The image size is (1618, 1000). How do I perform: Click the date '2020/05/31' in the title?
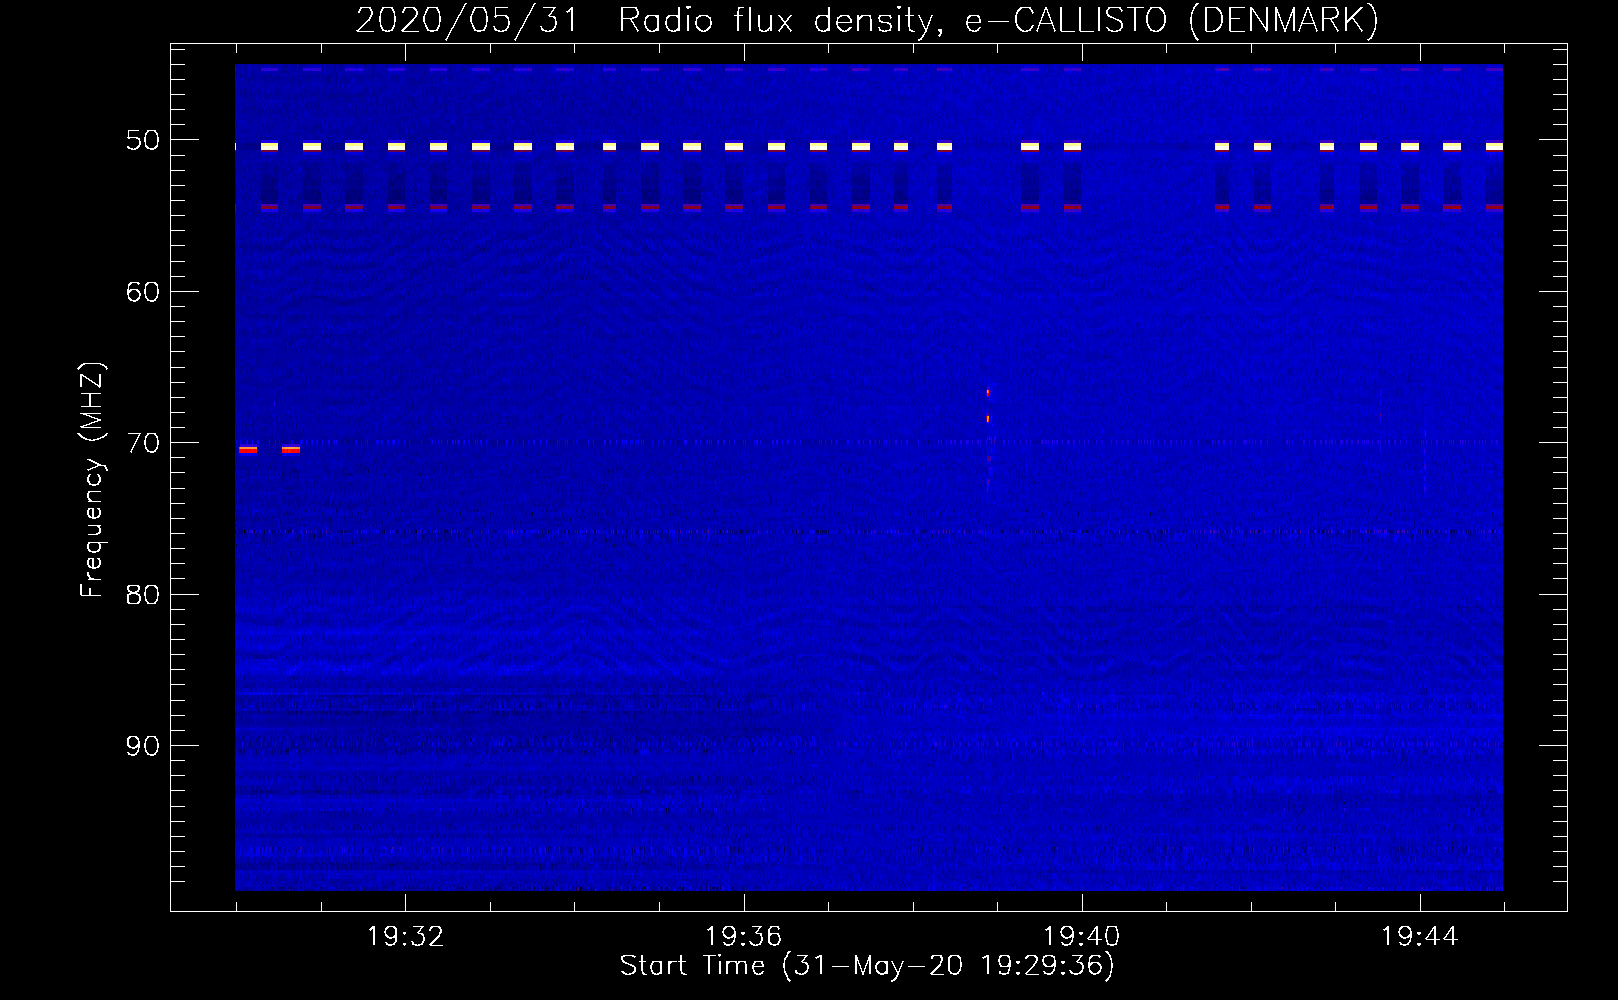(467, 20)
